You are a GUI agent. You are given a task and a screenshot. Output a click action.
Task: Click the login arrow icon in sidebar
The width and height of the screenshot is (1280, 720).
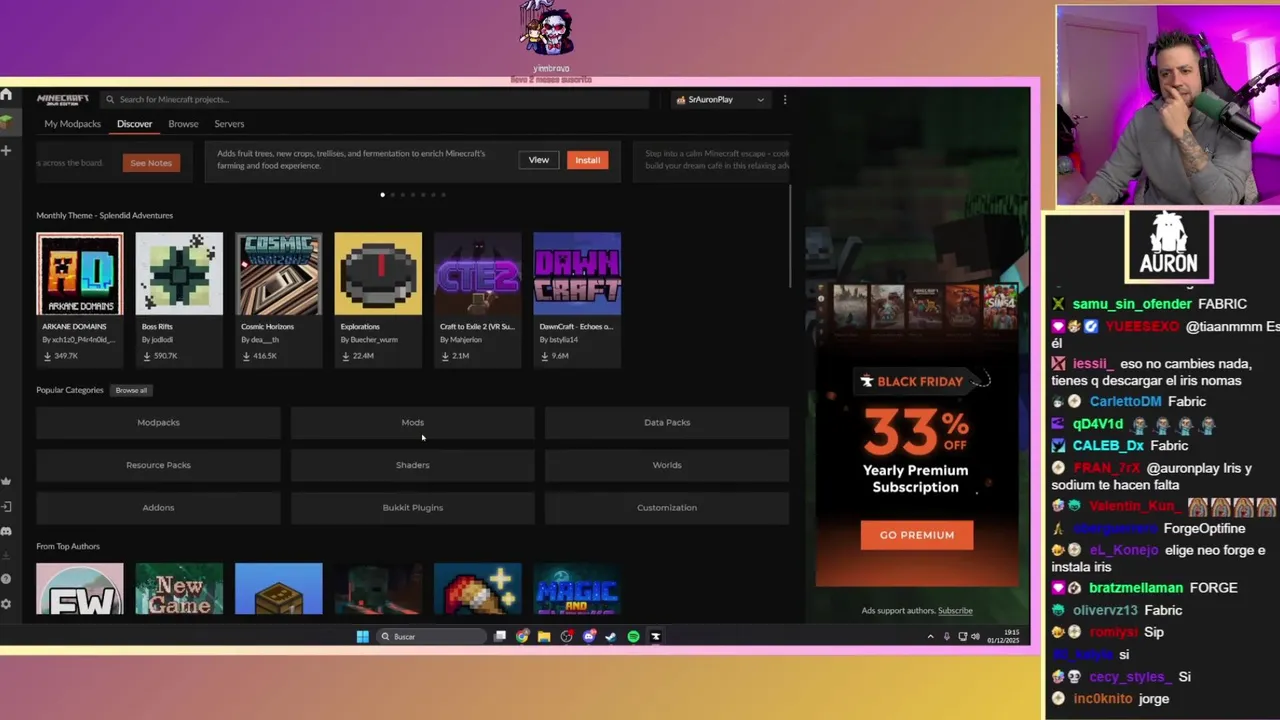tap(6, 507)
